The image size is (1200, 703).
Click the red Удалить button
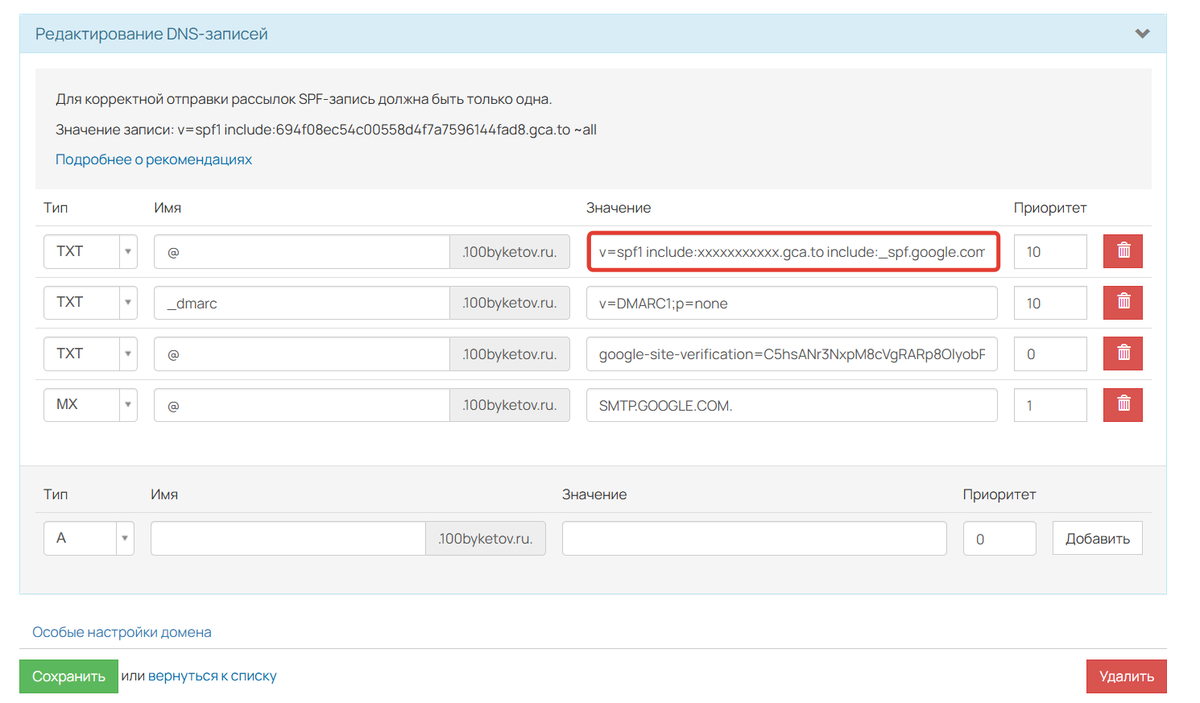1126,676
